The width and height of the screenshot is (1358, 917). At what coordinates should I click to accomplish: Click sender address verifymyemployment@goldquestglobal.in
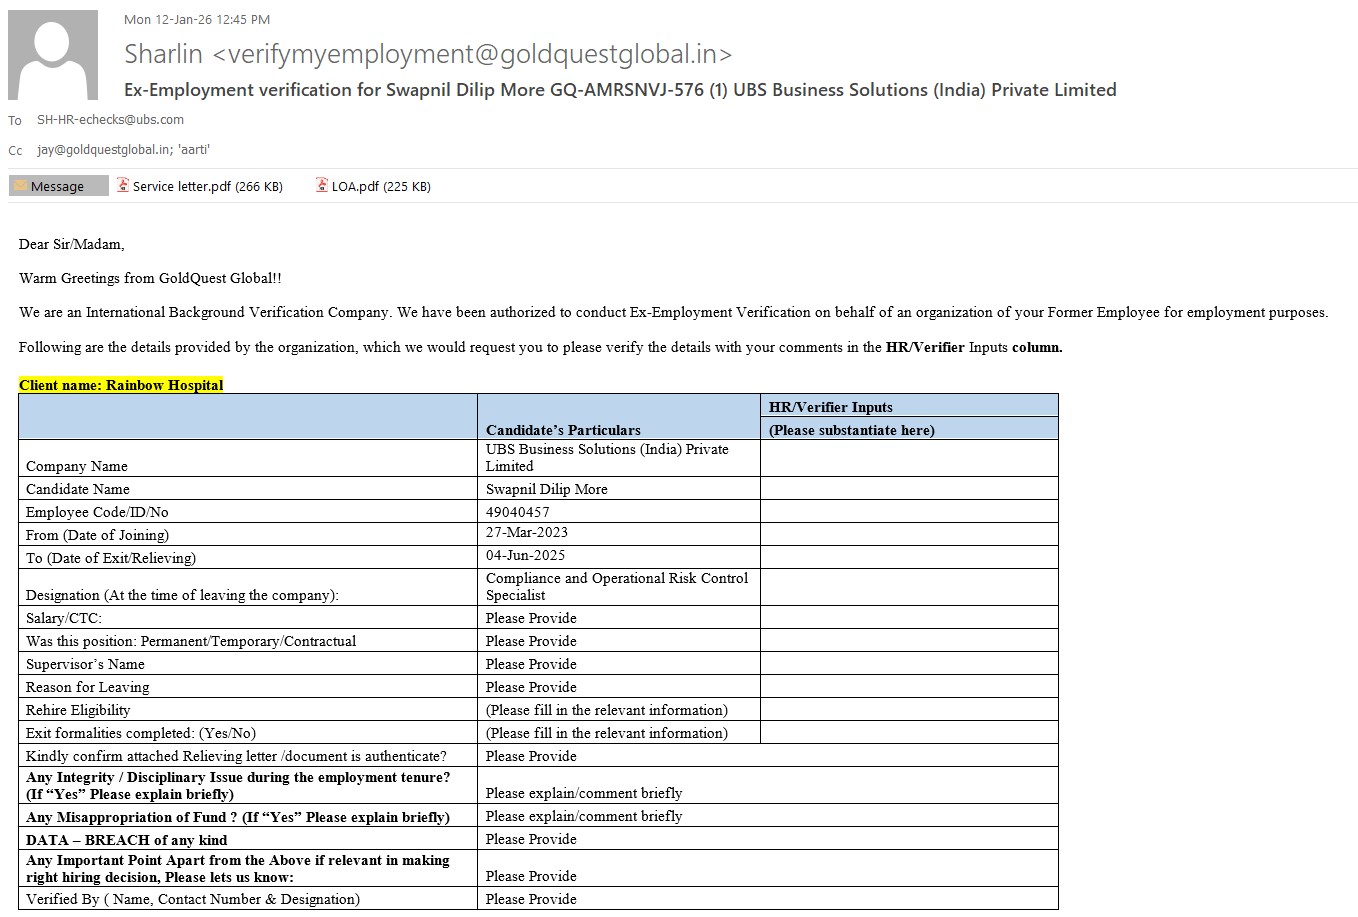472,54
